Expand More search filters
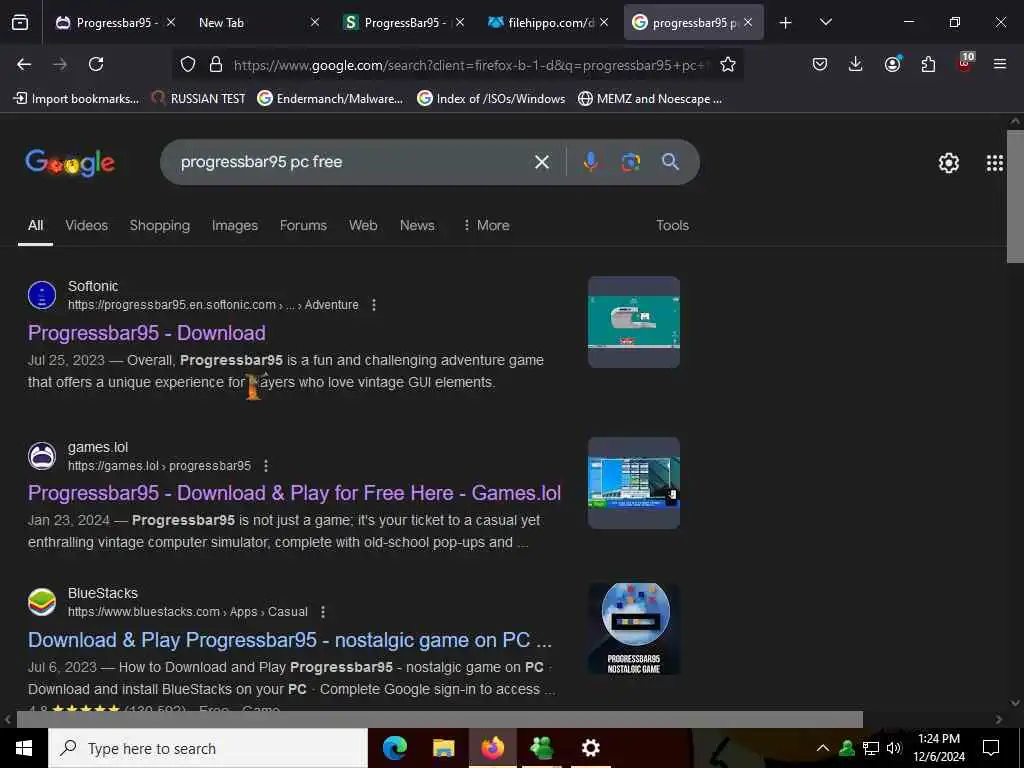Image resolution: width=1024 pixels, height=768 pixels. 486,225
